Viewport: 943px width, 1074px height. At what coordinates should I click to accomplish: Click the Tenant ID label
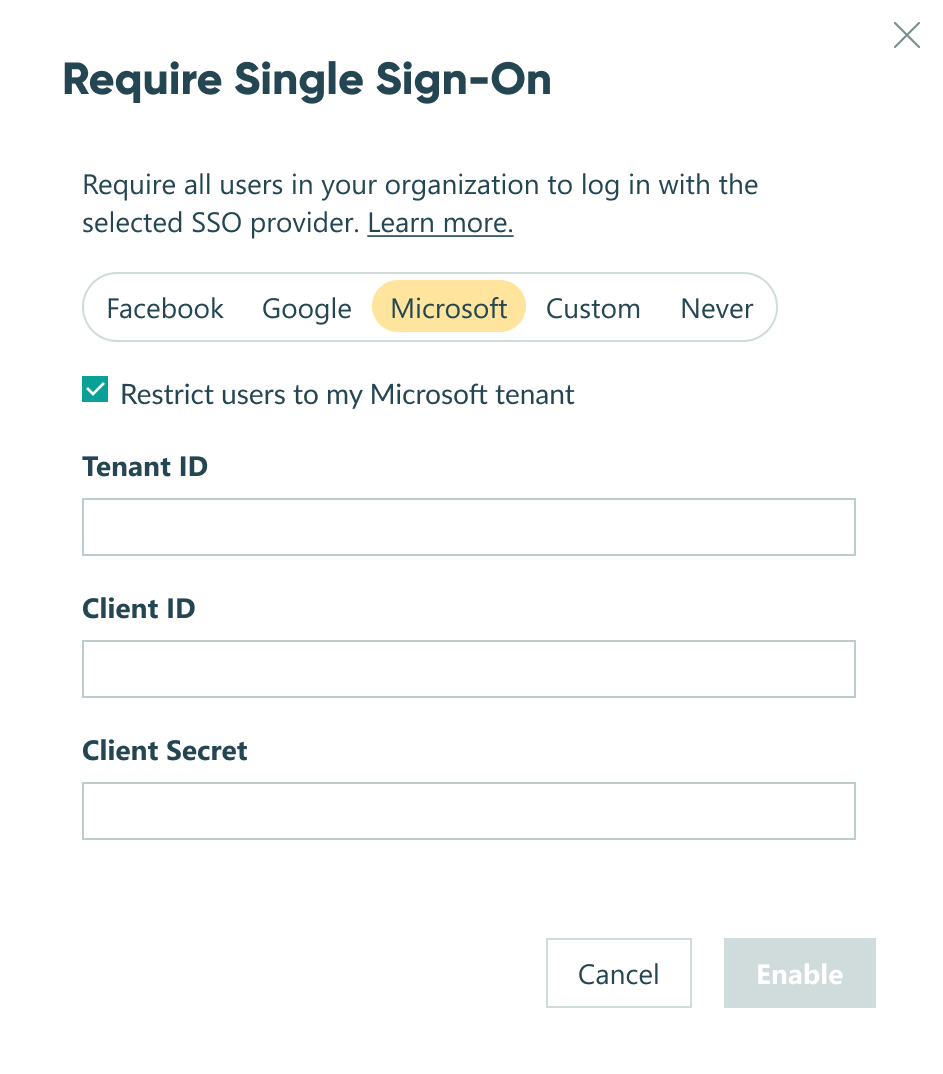[x=145, y=466]
